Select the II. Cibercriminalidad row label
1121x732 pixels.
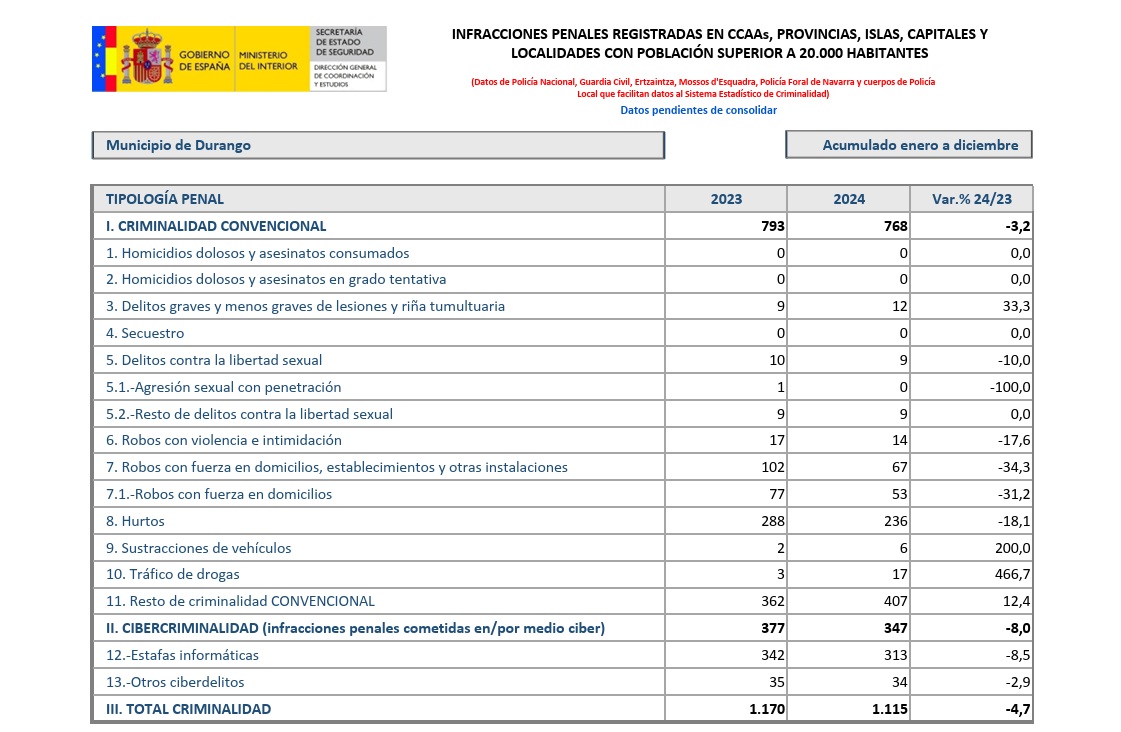click(x=355, y=628)
